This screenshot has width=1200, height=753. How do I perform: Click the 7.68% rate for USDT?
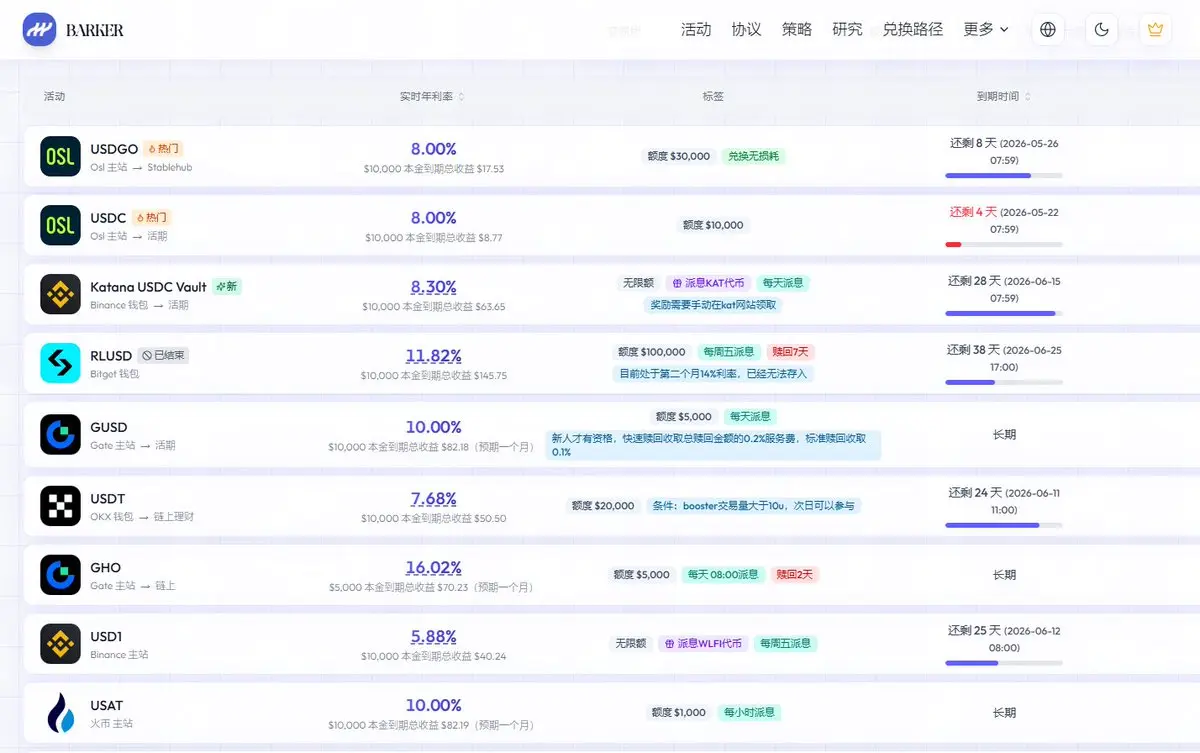[433, 498]
